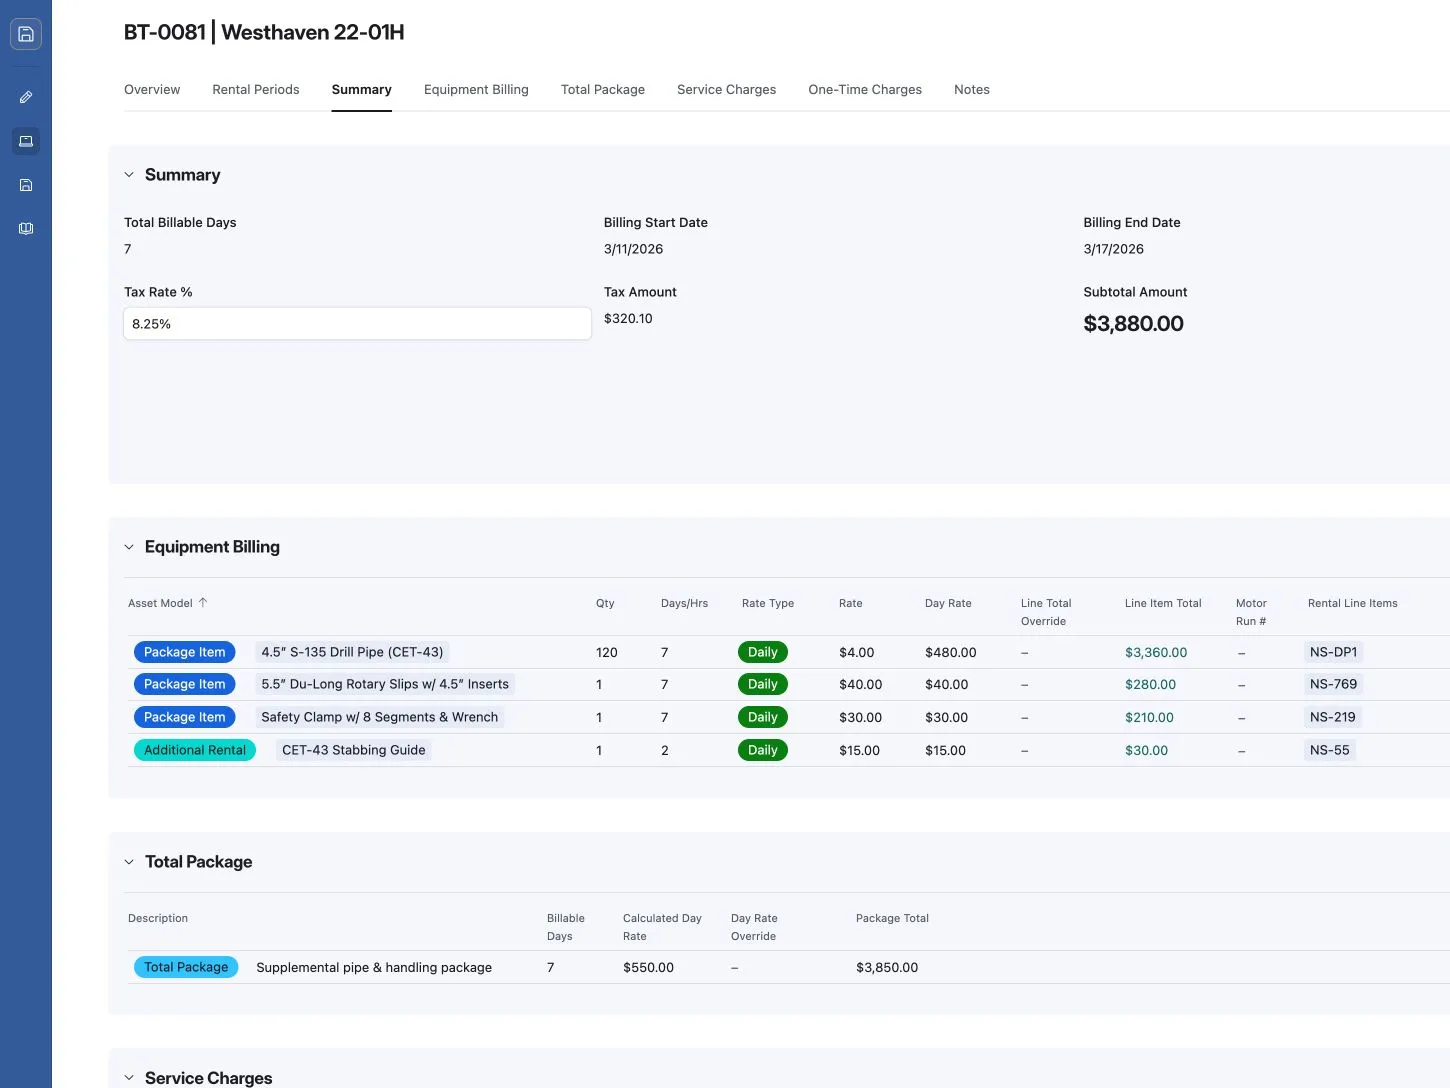The height and width of the screenshot is (1088, 1450).
Task: Open rental line item NS-219
Action: pyautogui.click(x=1333, y=717)
